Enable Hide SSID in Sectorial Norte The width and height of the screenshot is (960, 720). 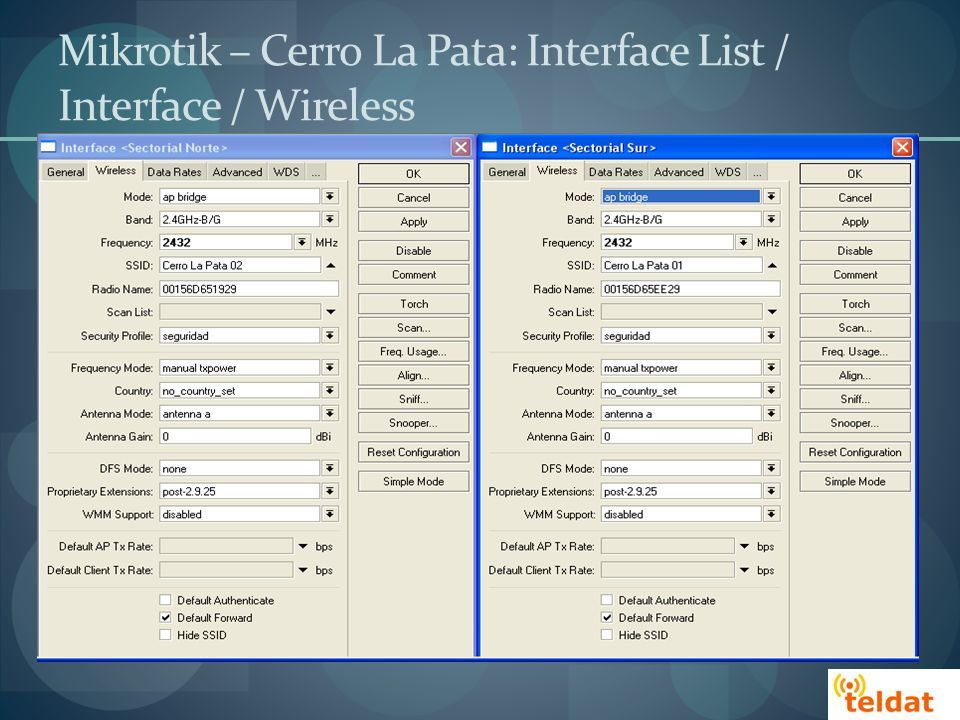pos(165,635)
